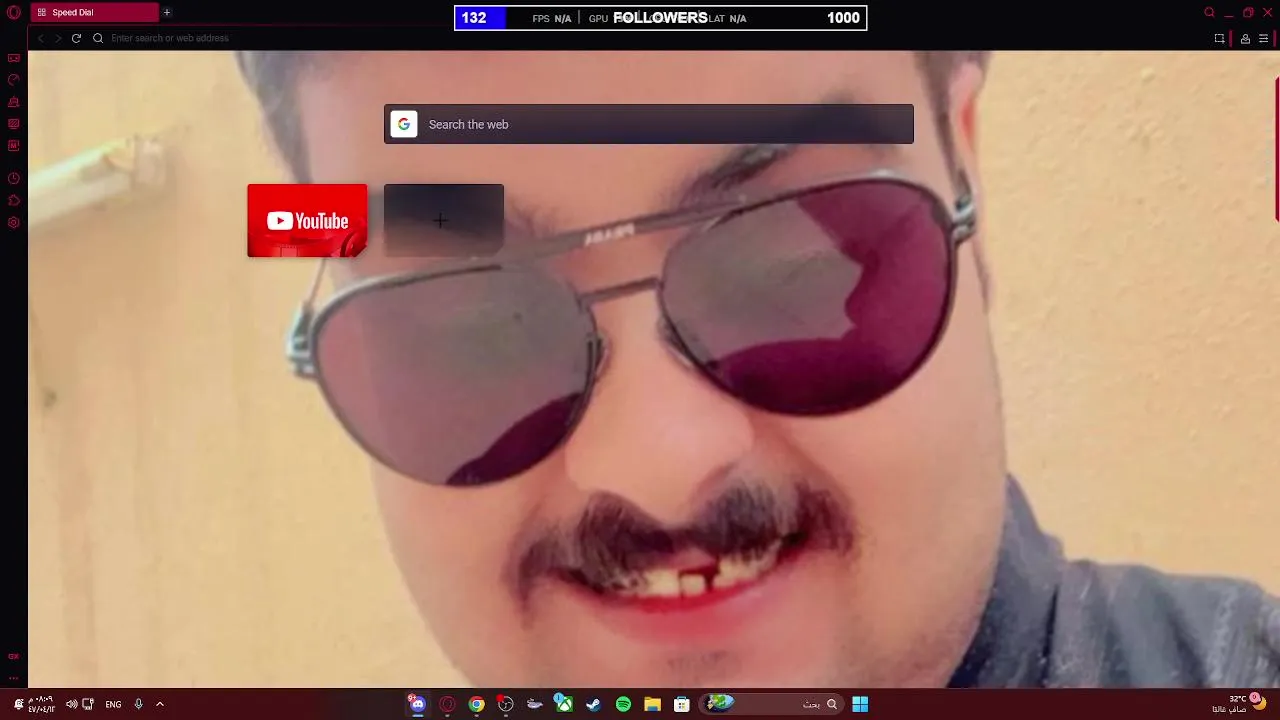Open GX Control speedometer icon in sidebar
The width and height of the screenshot is (1280, 720).
coord(14,80)
